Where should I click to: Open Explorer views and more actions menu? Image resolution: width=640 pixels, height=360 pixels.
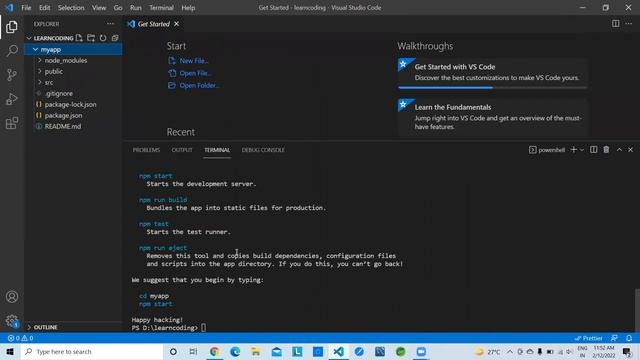[111, 24]
